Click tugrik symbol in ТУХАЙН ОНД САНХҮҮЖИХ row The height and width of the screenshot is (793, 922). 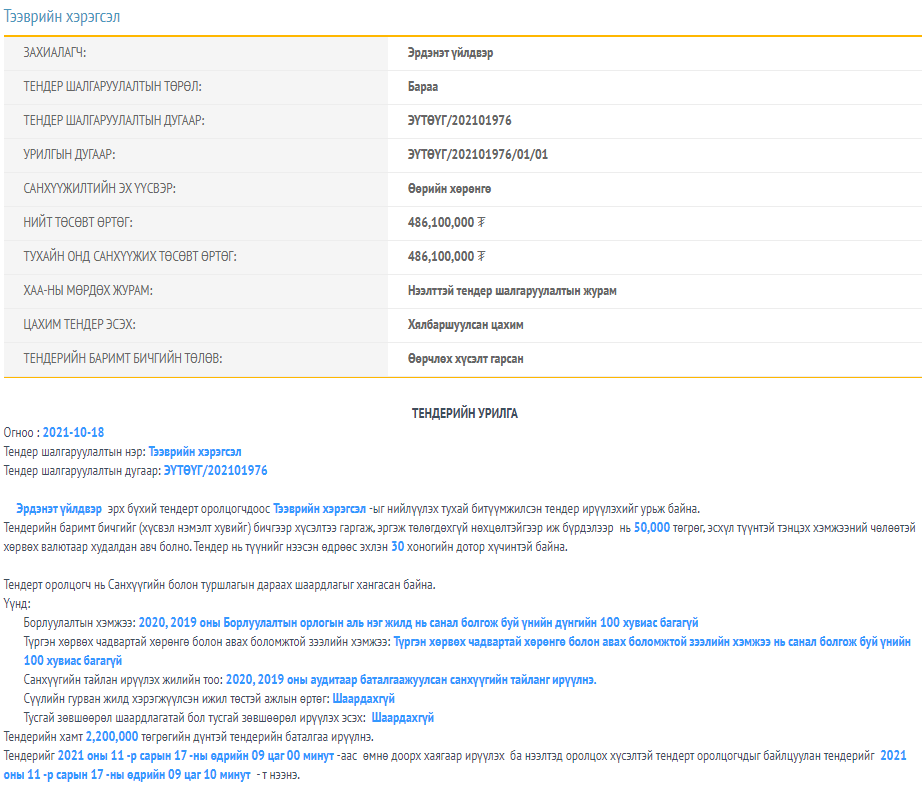tap(482, 257)
